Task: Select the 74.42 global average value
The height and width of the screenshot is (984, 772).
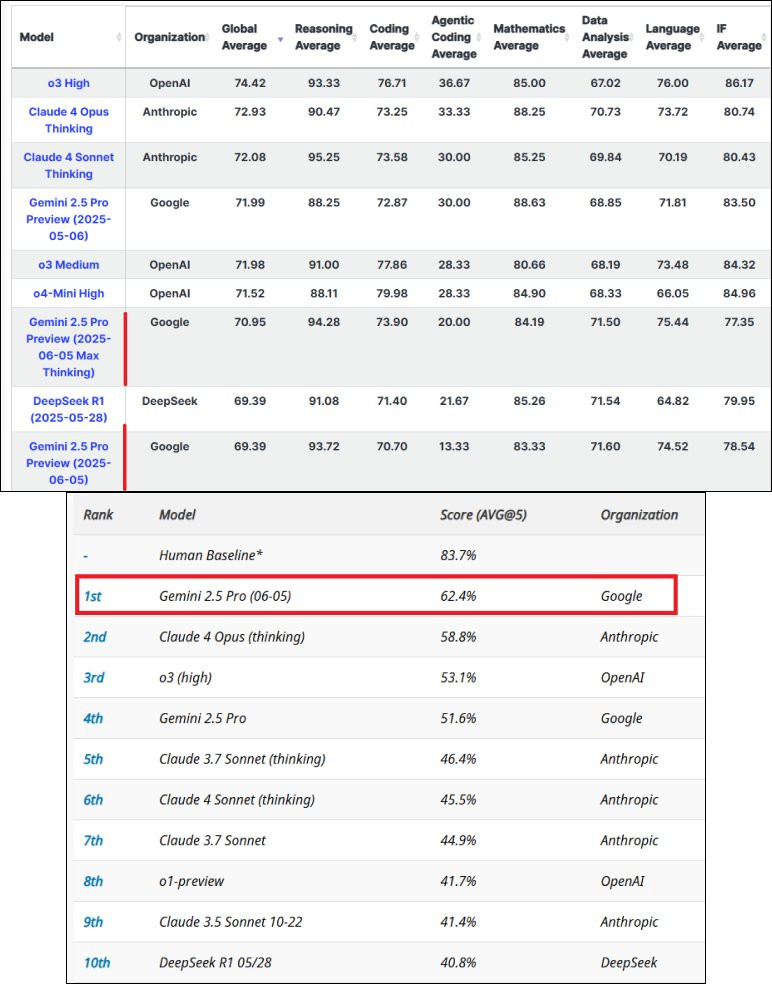Action: coord(250,83)
